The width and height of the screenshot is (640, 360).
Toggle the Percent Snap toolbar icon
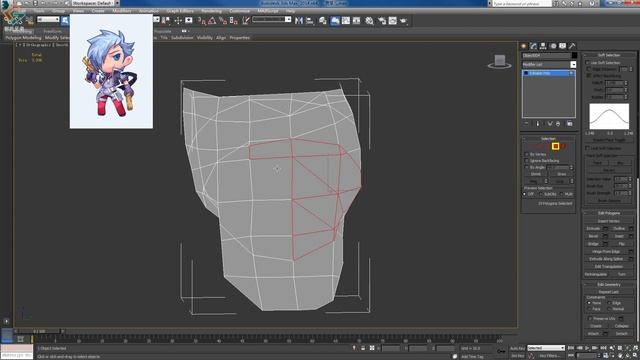pos(223,20)
